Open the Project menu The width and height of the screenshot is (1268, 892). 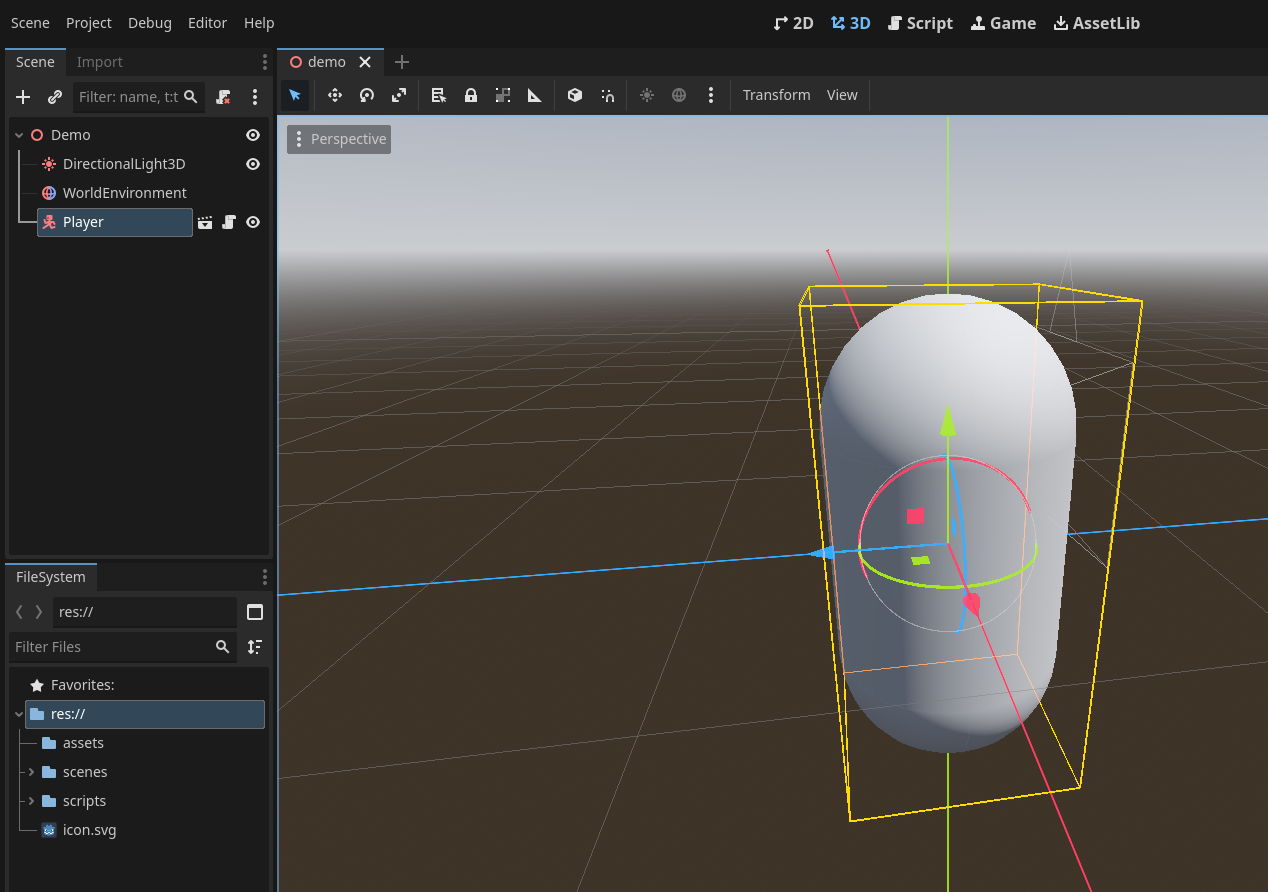click(x=89, y=23)
